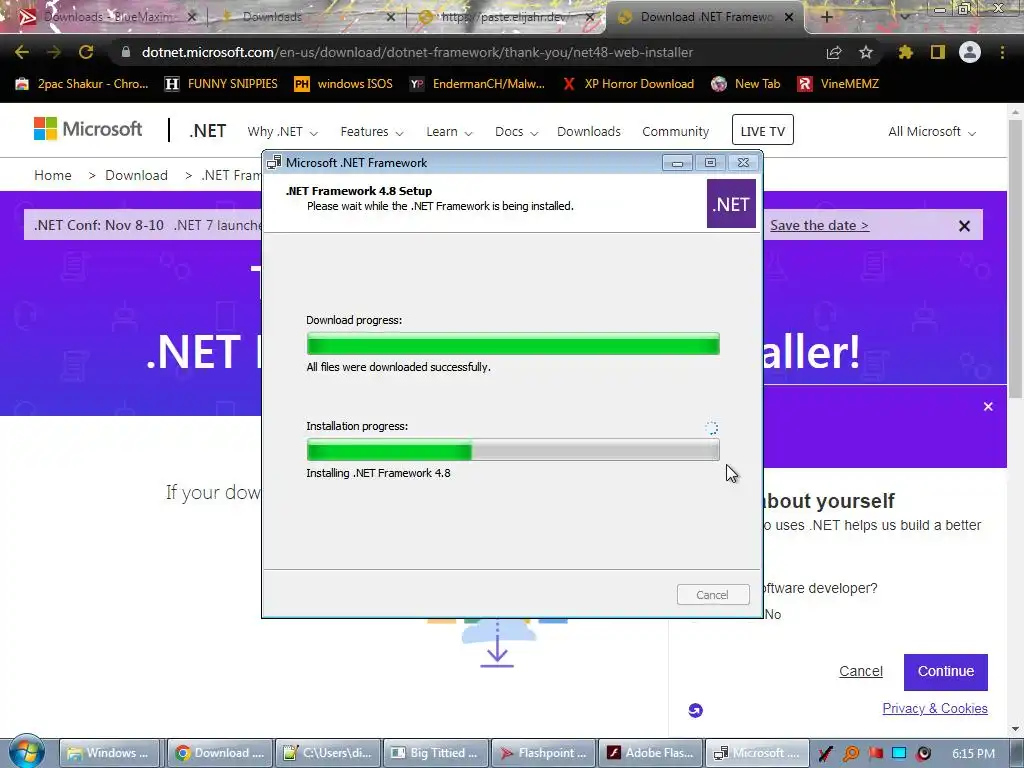This screenshot has width=1024, height=768.
Task: Open FUNNY SNIPPIES bookmark
Action: click(221, 84)
